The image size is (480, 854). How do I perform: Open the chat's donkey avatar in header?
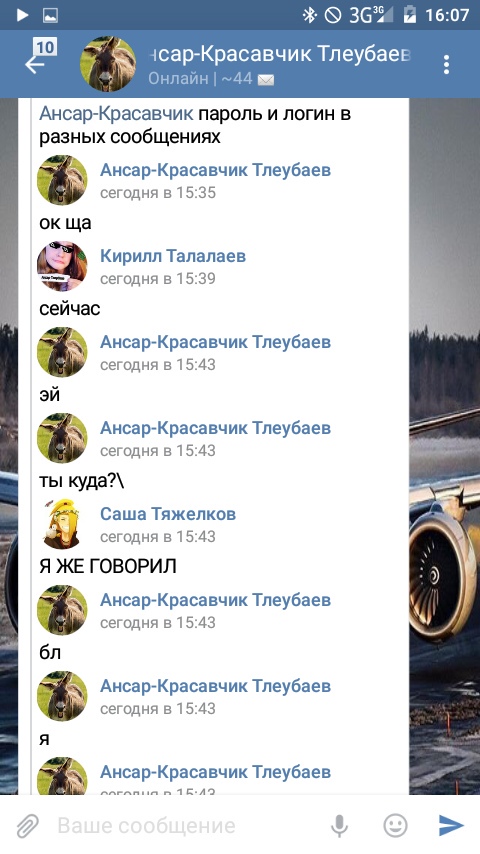pyautogui.click(x=108, y=64)
